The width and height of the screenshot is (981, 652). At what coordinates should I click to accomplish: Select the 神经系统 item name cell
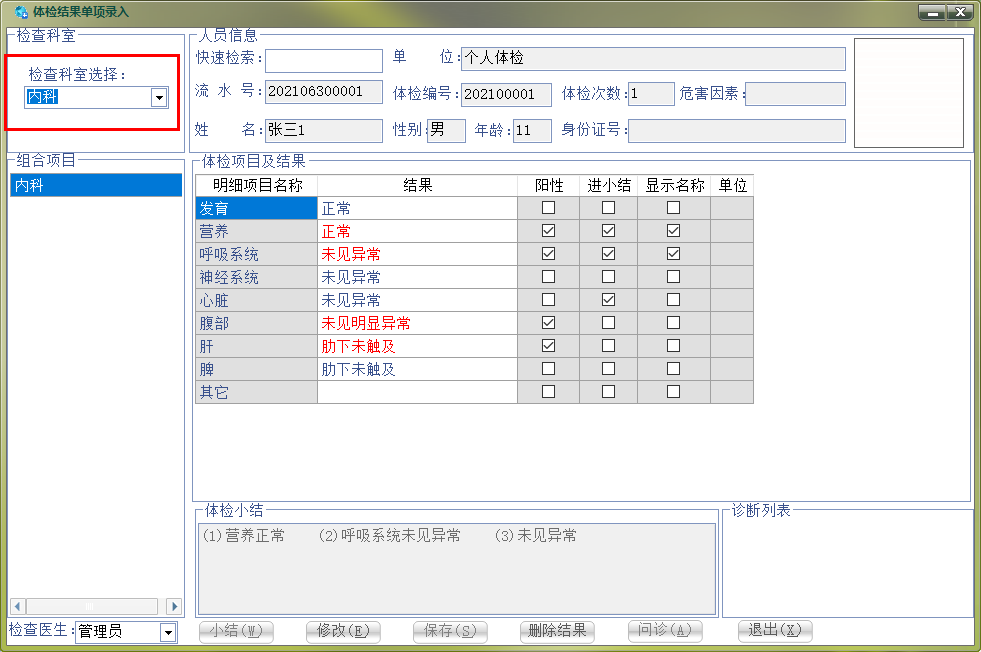tap(257, 277)
